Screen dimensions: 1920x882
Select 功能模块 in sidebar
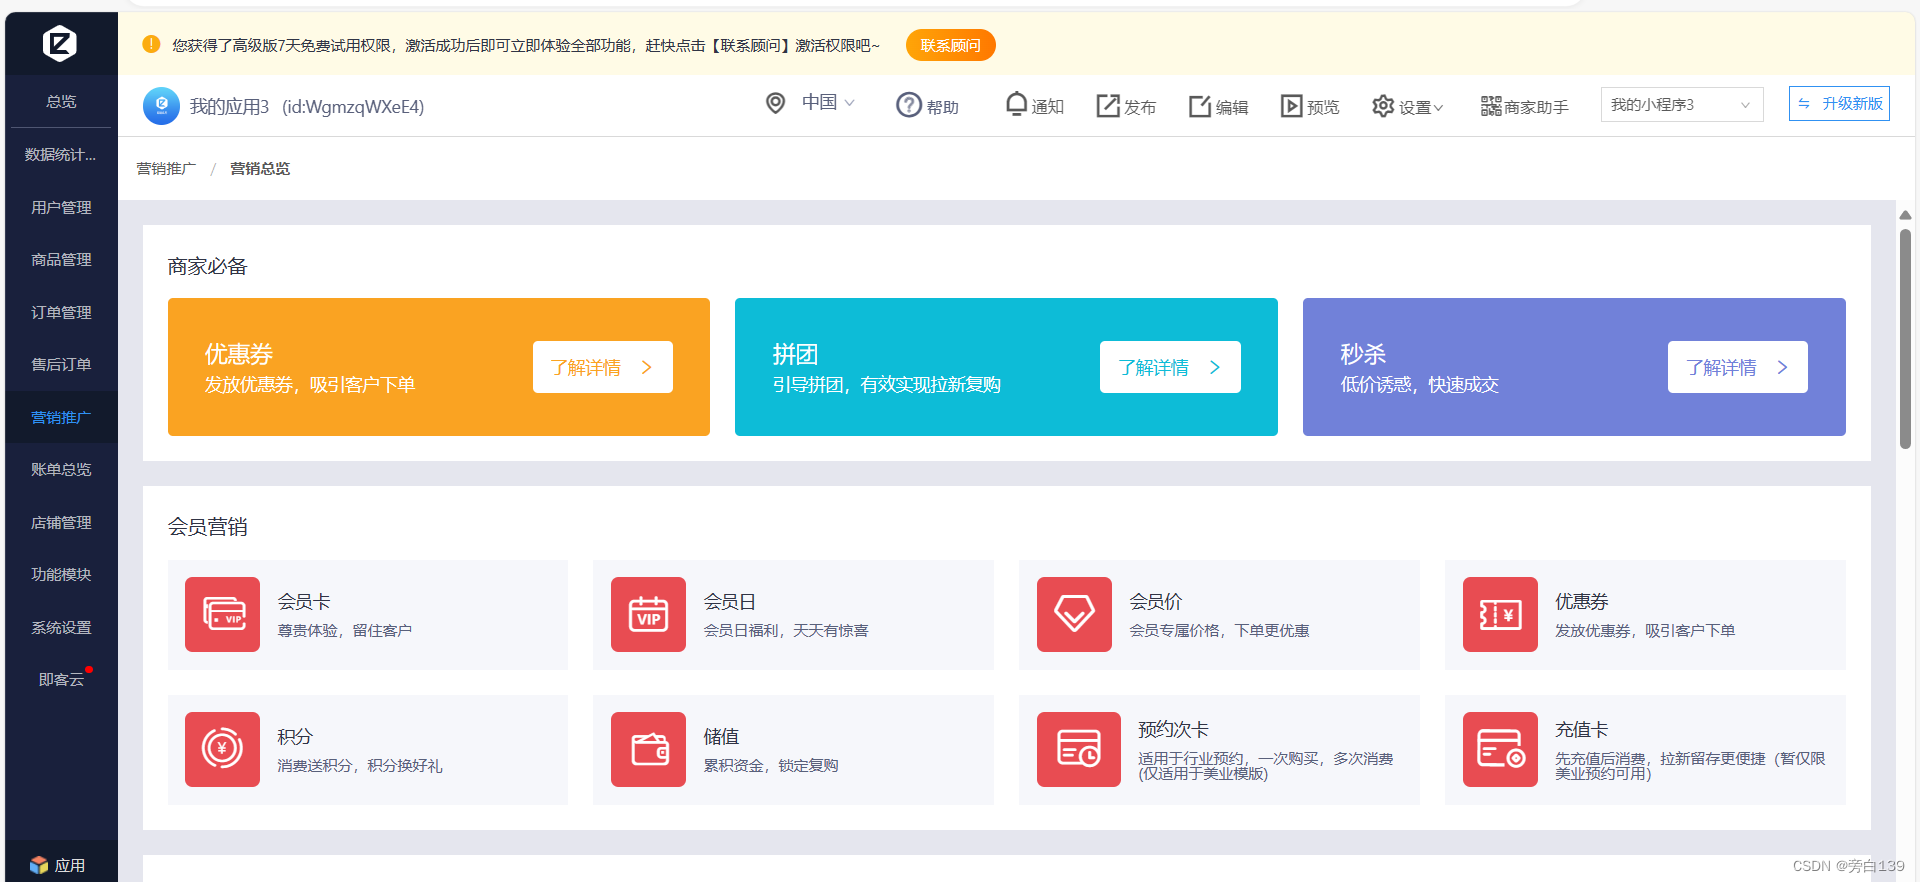[61, 574]
